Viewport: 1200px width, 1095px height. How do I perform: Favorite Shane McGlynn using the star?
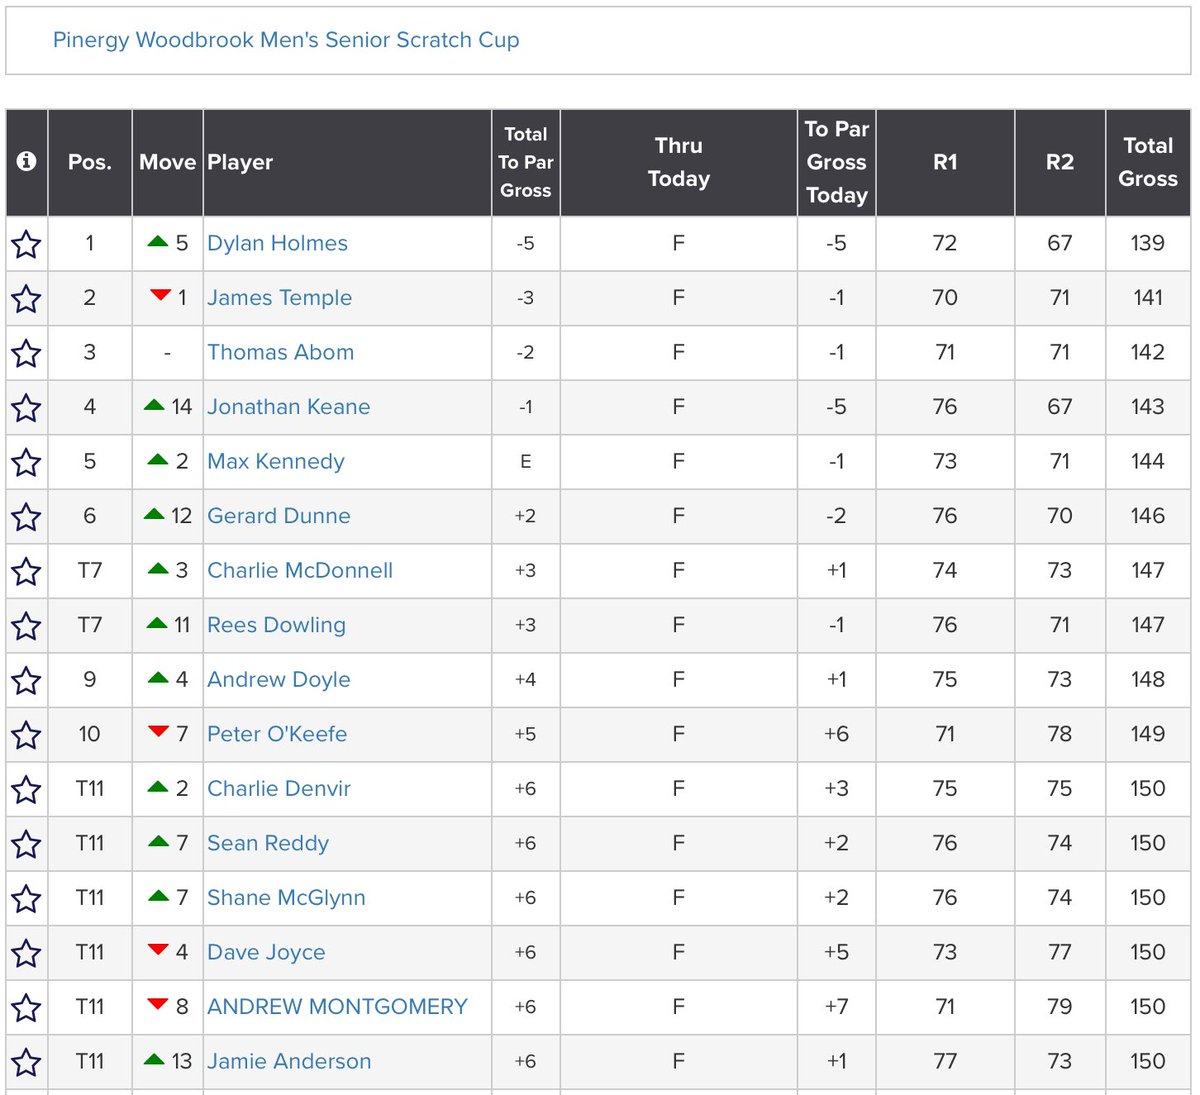point(26,898)
